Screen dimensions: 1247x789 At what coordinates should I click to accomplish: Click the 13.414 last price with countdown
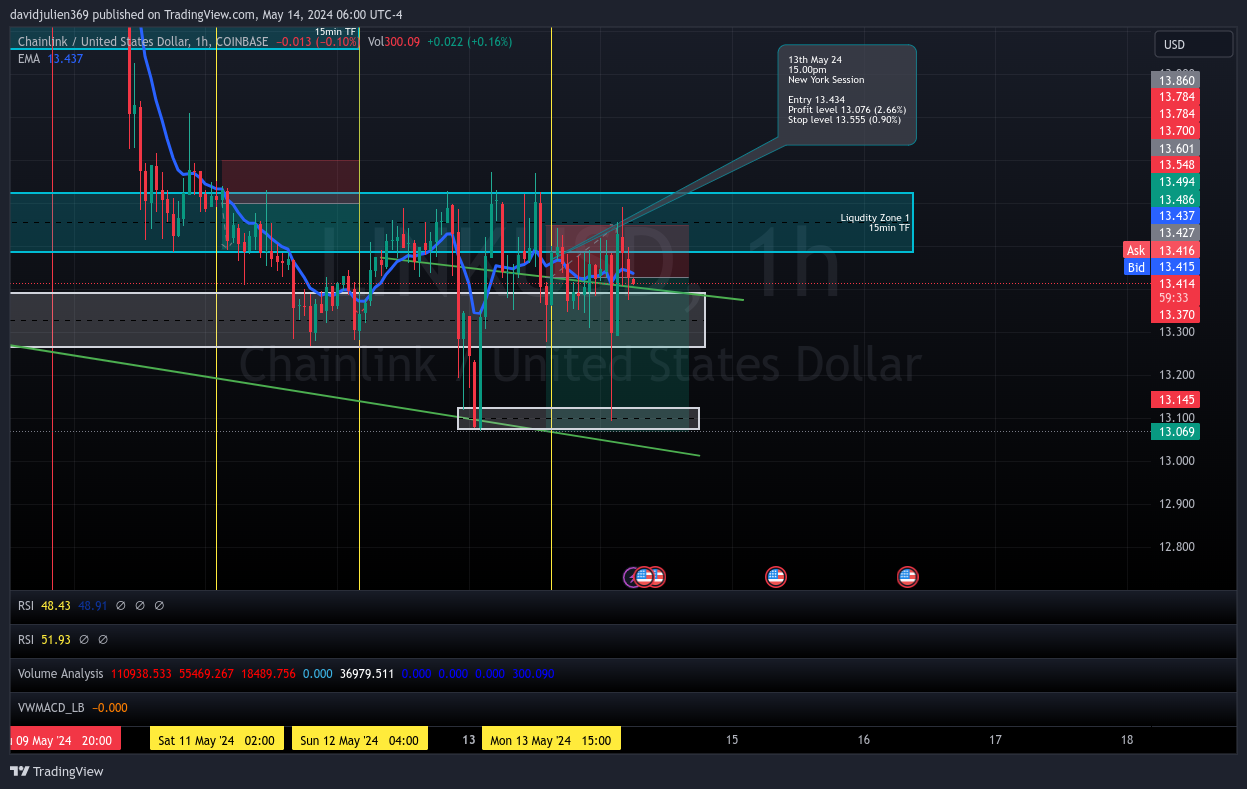pyautogui.click(x=1176, y=290)
